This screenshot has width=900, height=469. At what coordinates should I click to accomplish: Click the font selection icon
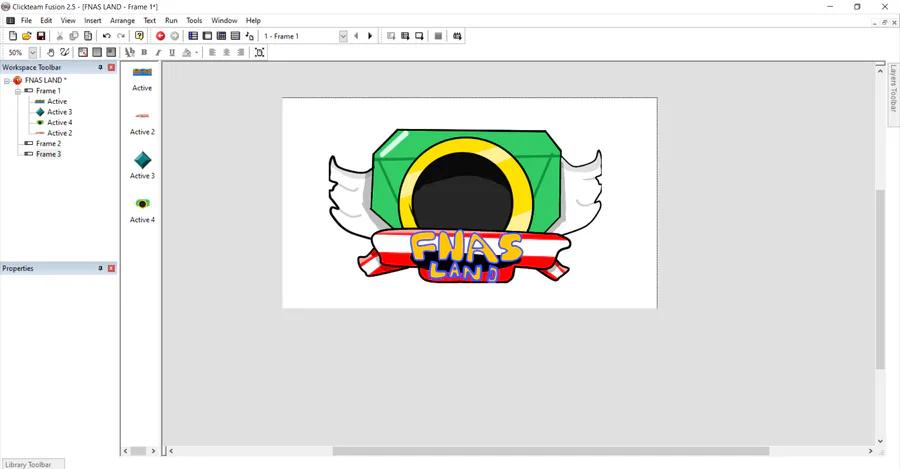coord(130,52)
